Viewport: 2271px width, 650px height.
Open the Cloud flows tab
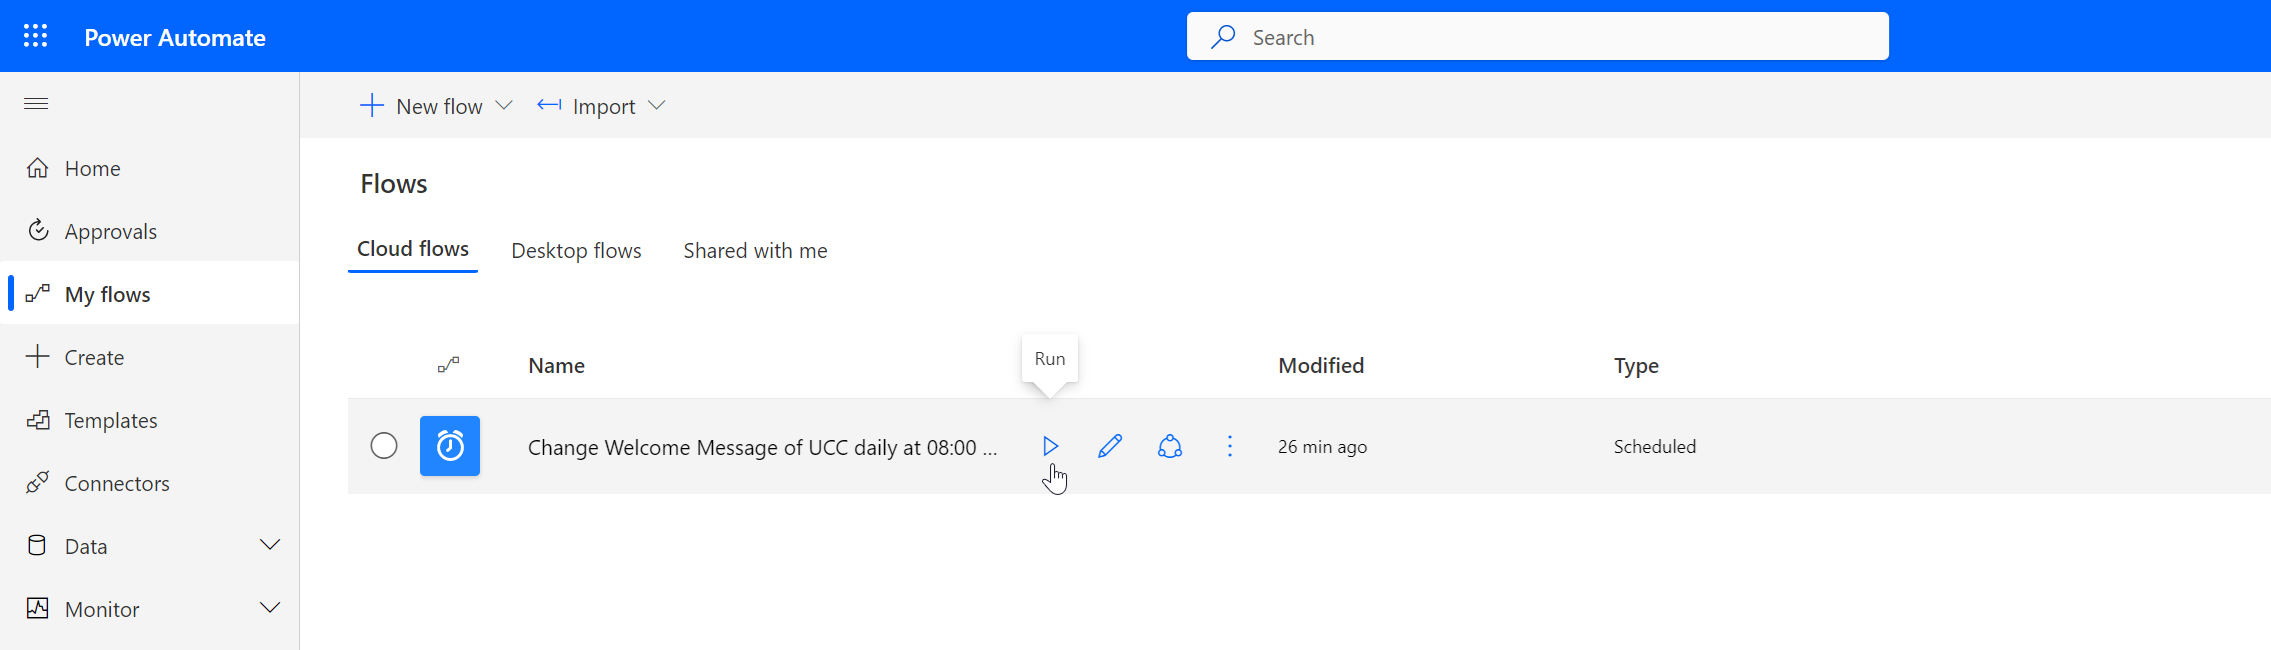[413, 249]
